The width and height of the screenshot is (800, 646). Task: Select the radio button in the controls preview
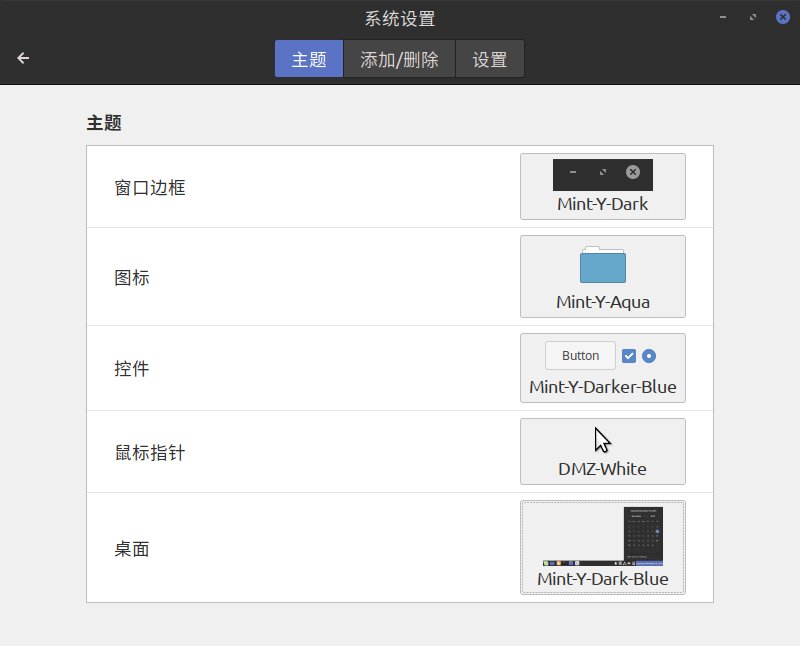(648, 355)
